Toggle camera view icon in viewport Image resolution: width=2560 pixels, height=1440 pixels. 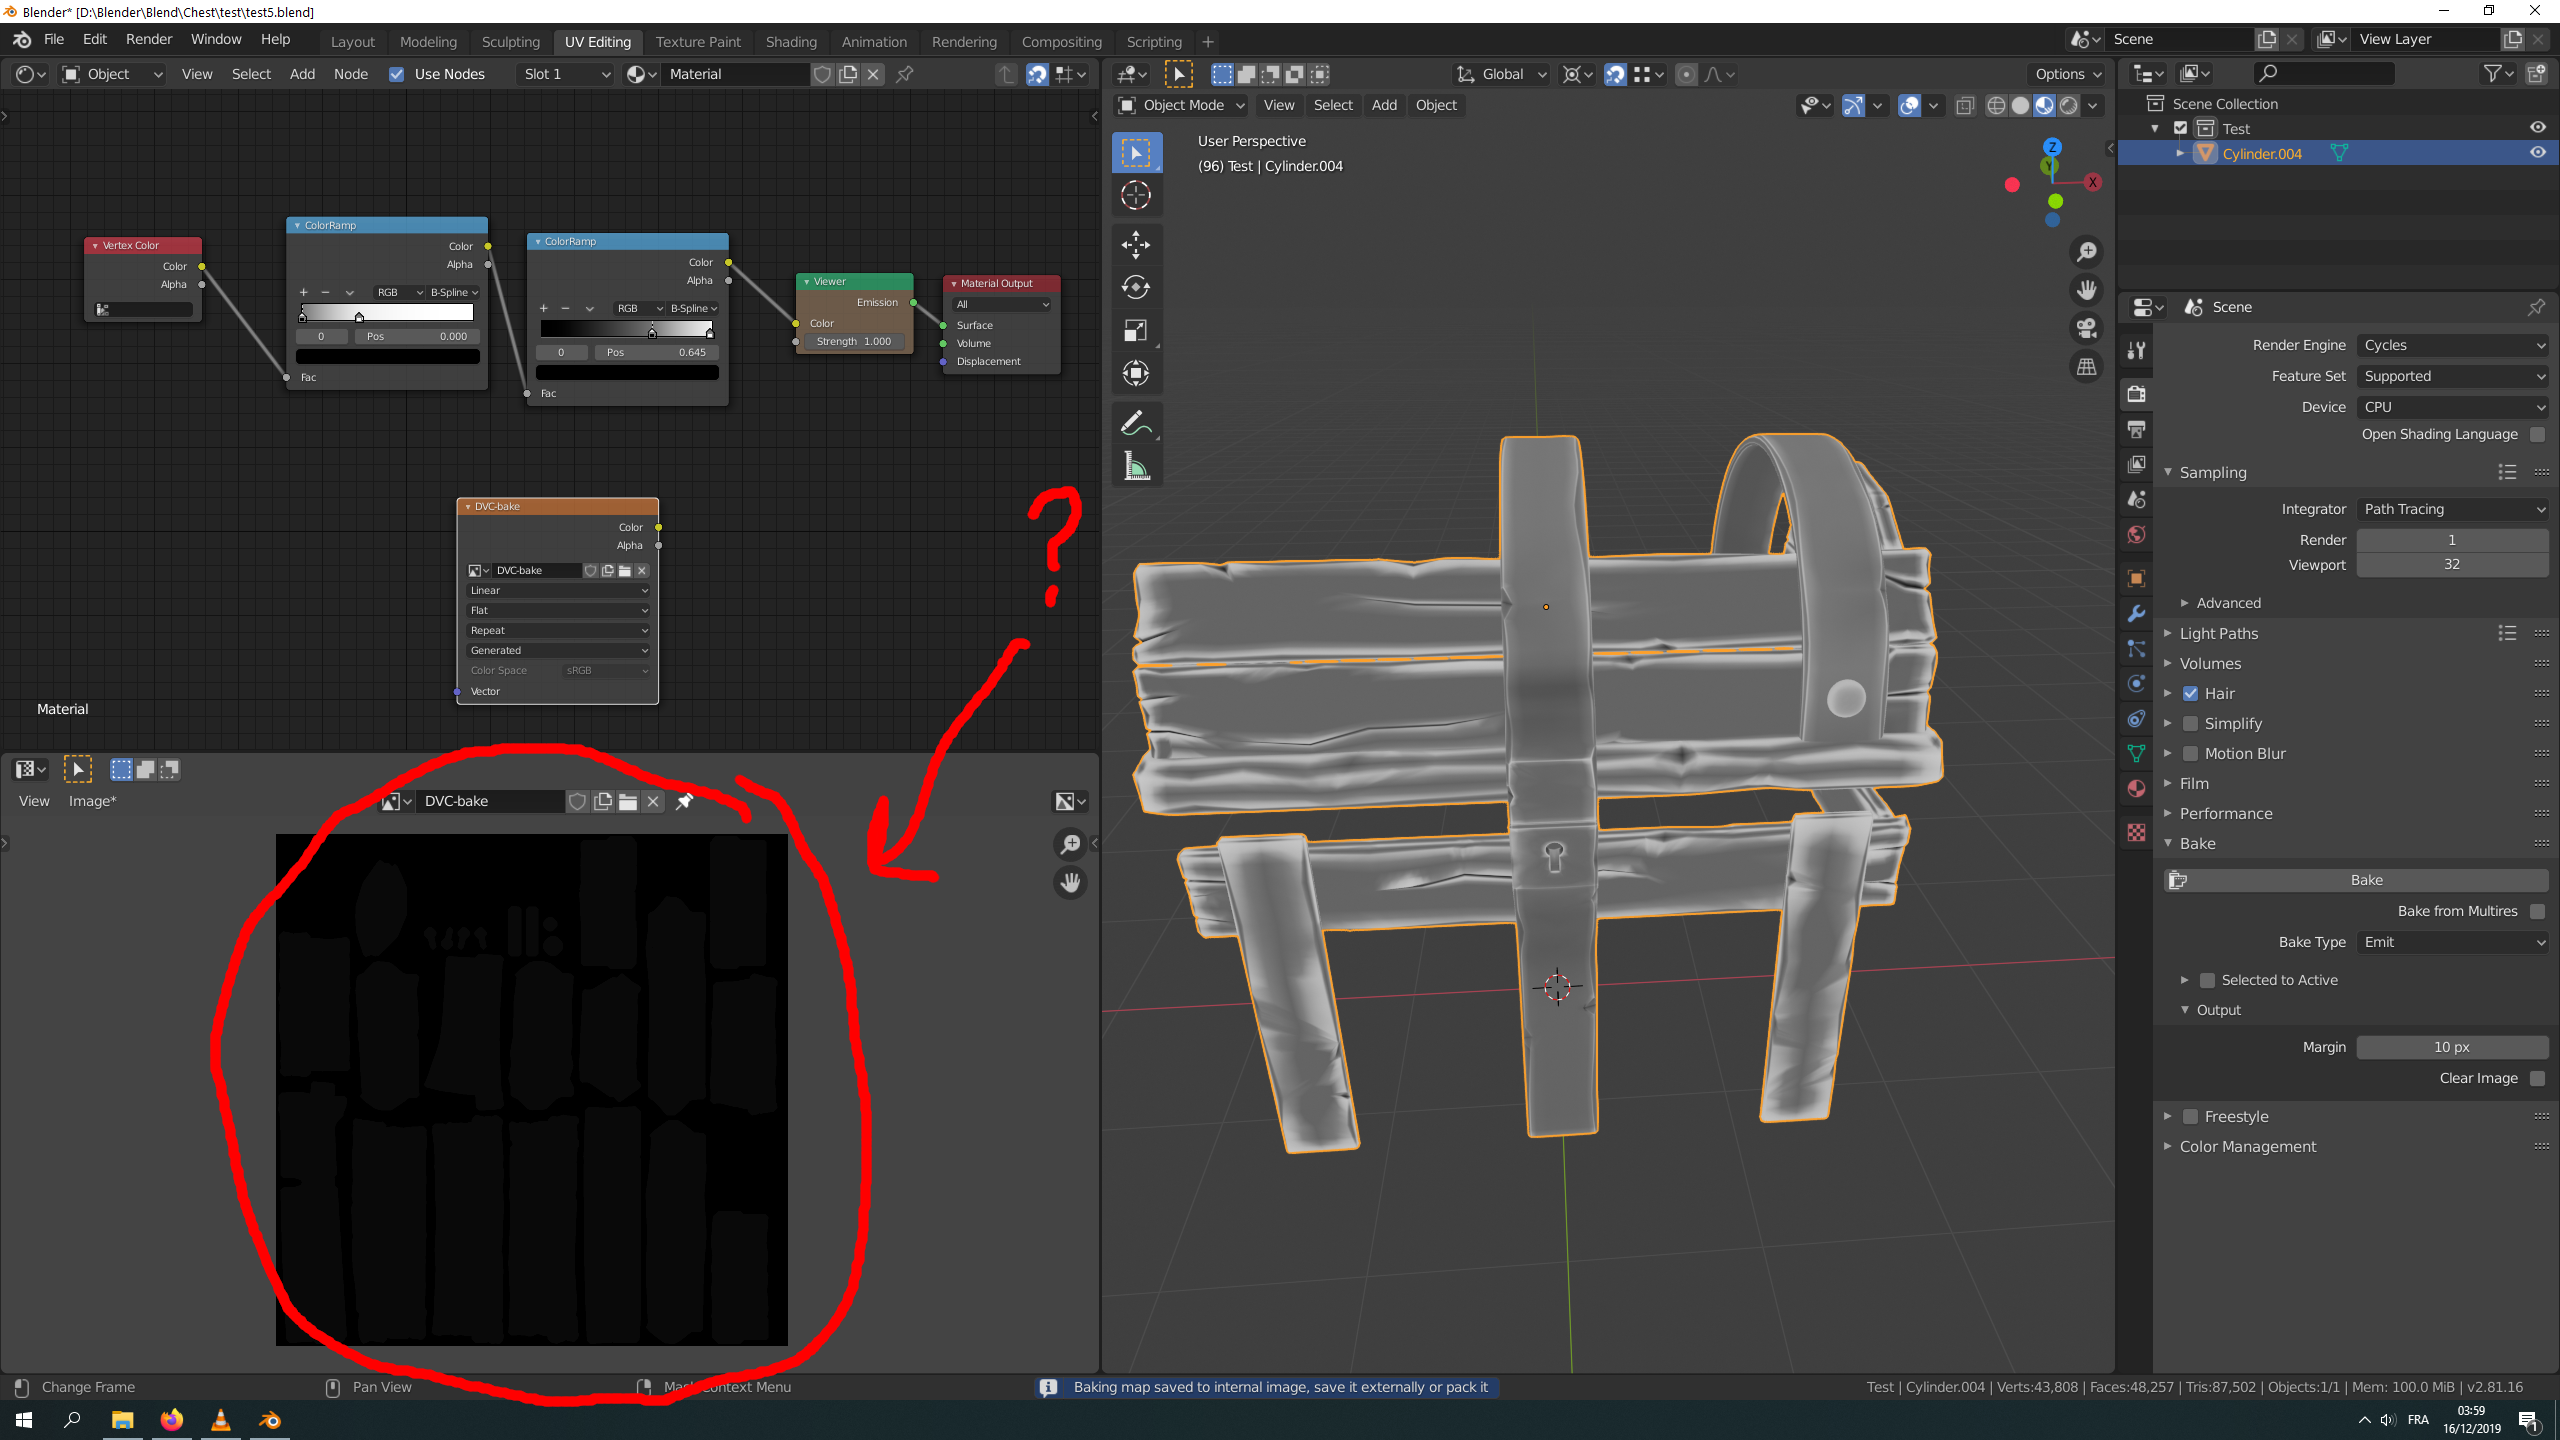pos(2086,328)
